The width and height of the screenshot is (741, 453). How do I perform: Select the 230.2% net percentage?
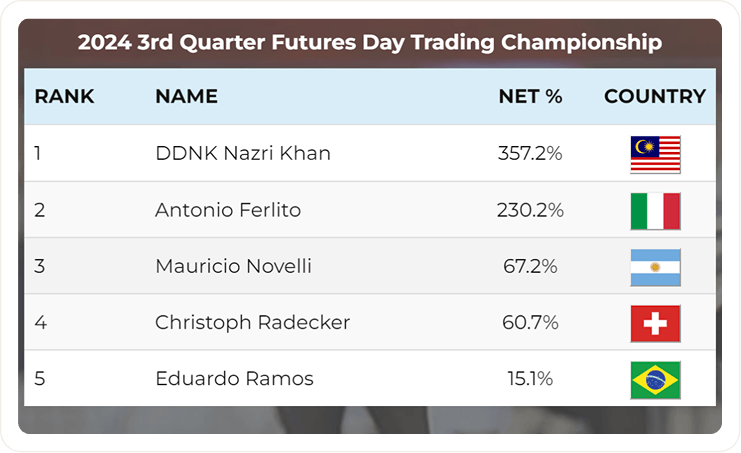coord(530,211)
